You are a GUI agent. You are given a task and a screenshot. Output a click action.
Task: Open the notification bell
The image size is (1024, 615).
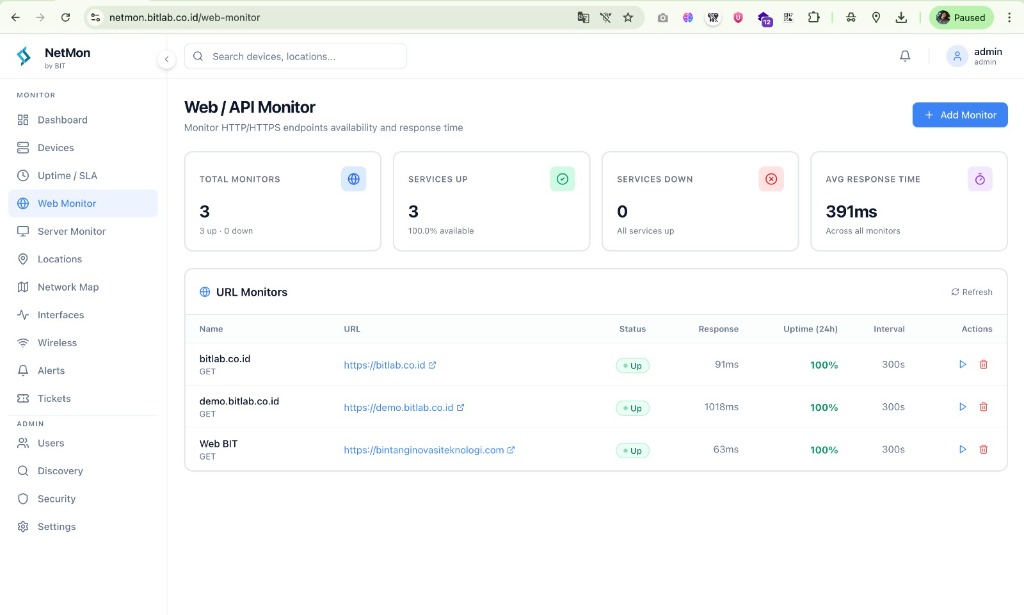point(905,56)
